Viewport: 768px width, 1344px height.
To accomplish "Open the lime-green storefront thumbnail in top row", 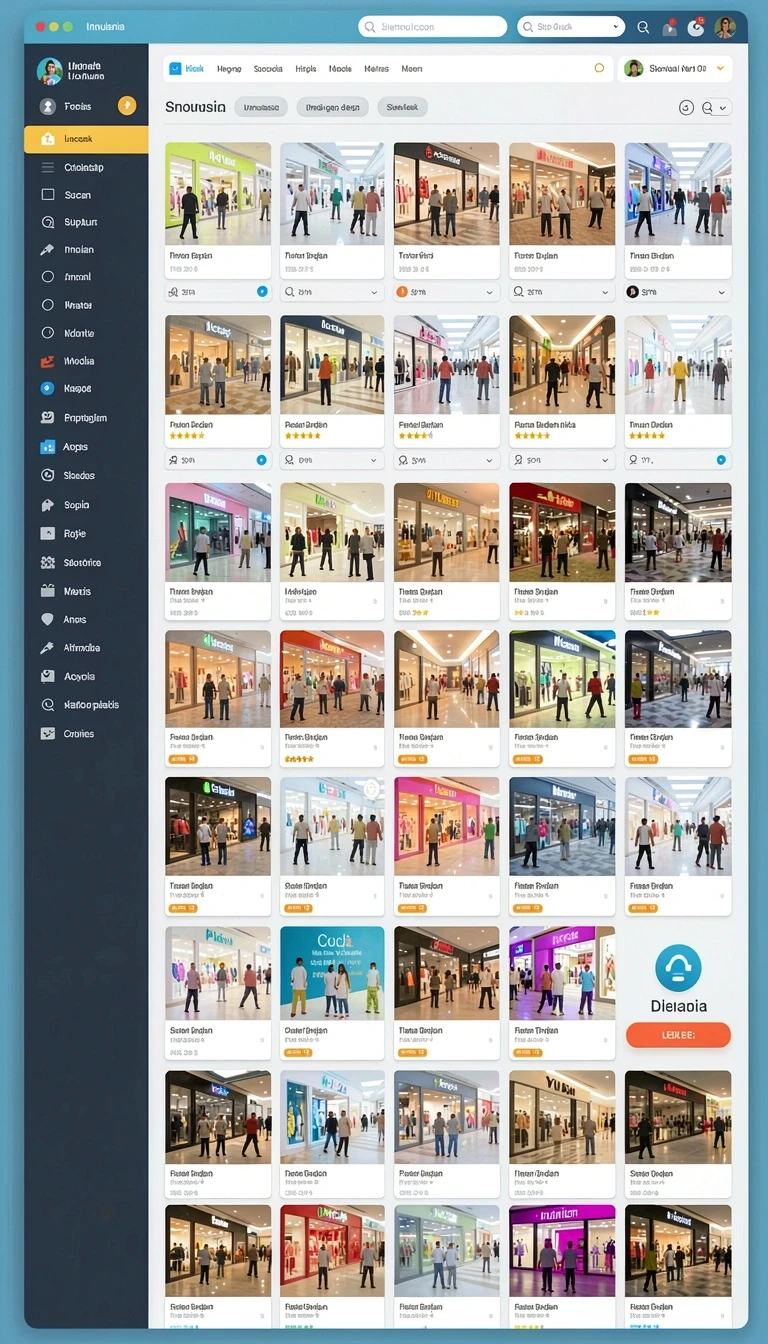I will click(218, 194).
